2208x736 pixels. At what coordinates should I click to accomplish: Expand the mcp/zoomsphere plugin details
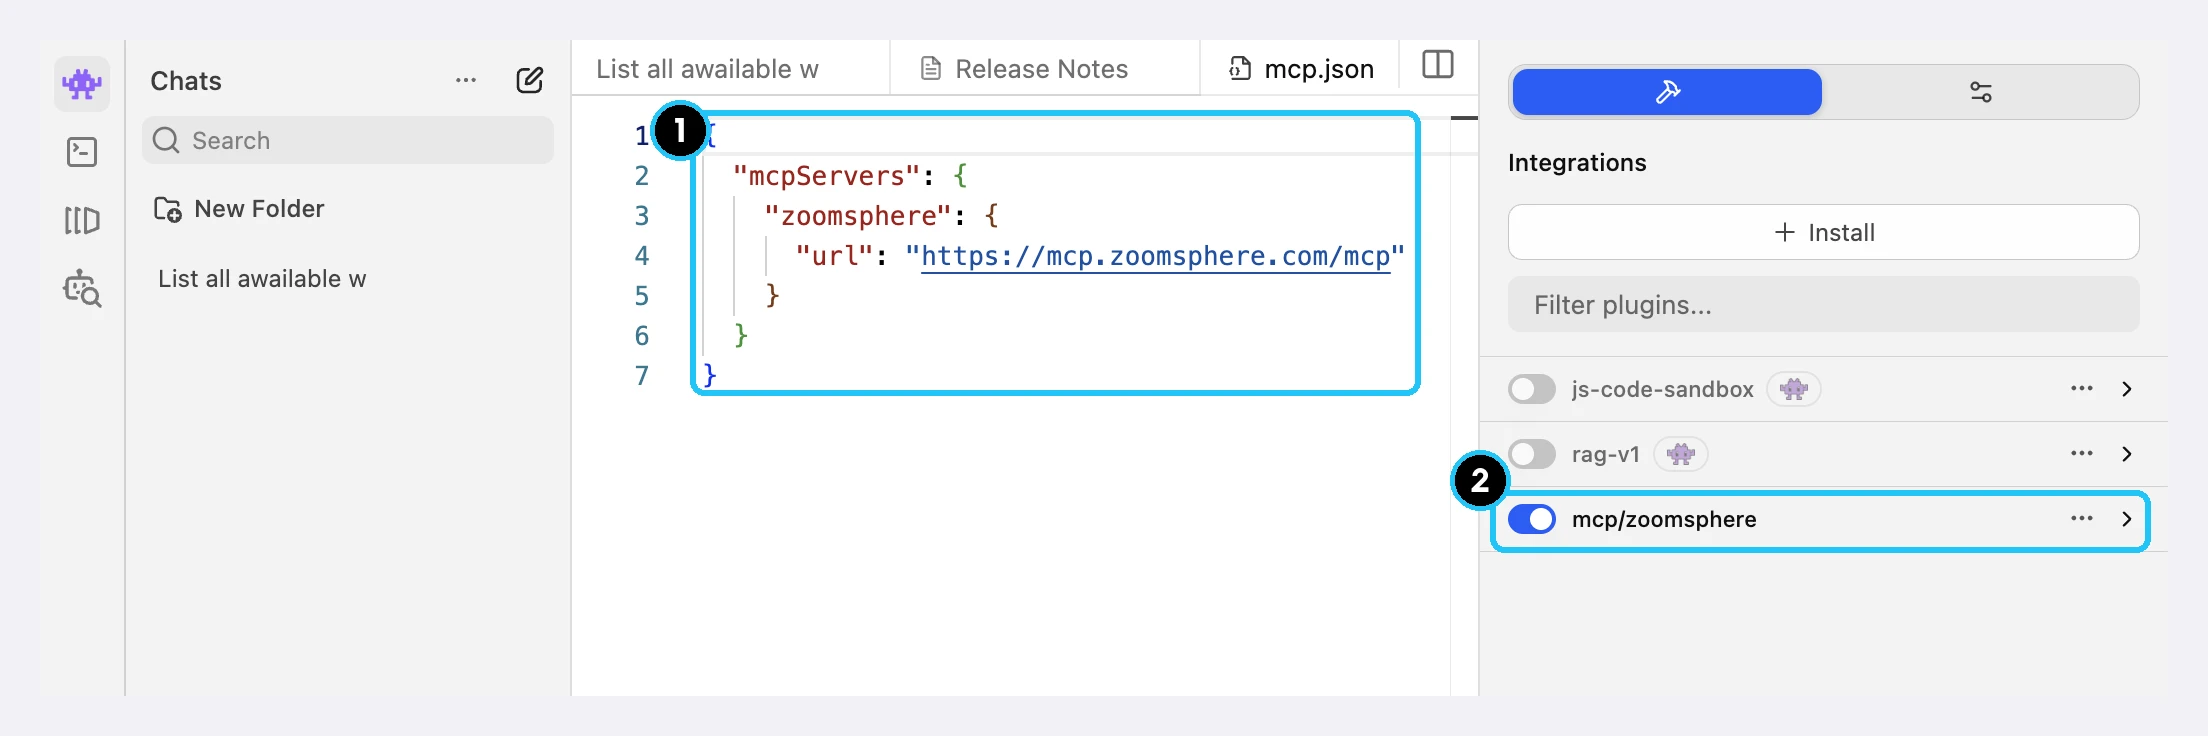pos(2127,519)
